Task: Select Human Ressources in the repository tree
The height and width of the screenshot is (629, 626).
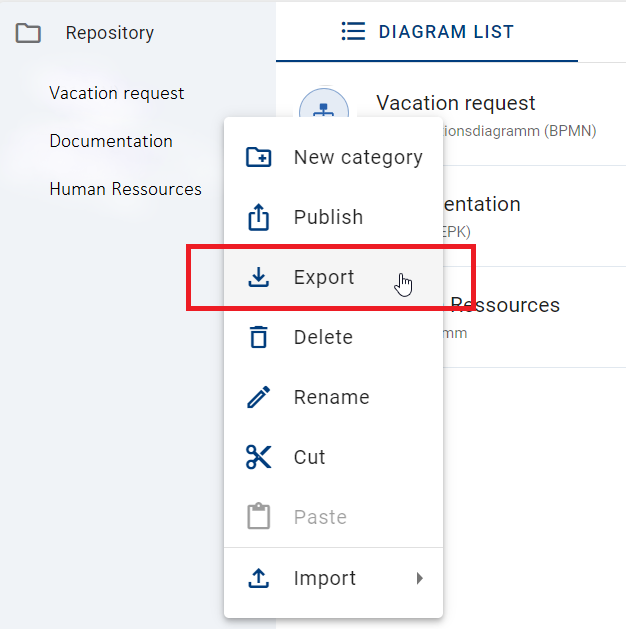Action: 126,189
